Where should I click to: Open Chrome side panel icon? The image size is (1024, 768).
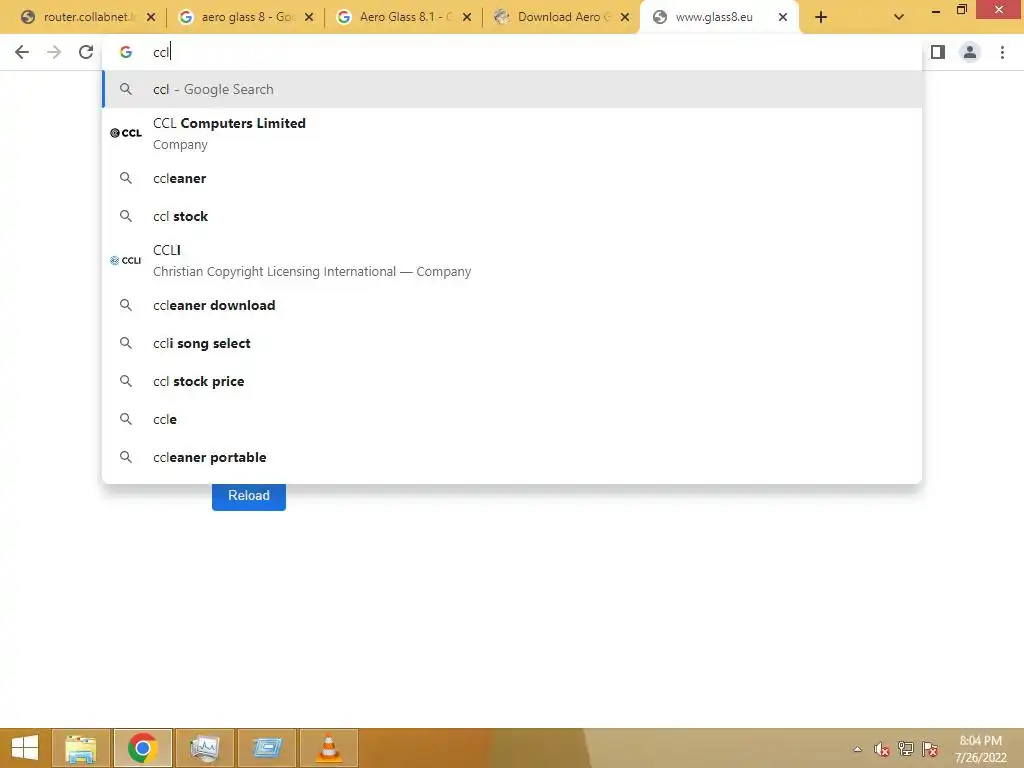[938, 52]
